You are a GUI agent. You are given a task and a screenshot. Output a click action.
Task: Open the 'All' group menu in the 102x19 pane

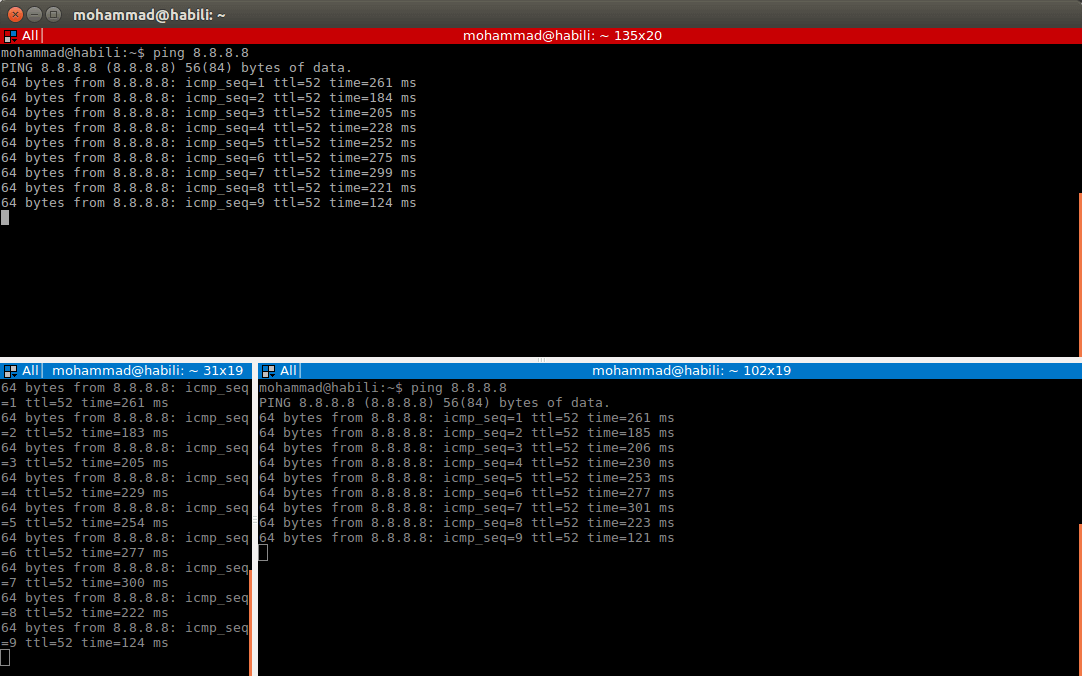tap(288, 370)
